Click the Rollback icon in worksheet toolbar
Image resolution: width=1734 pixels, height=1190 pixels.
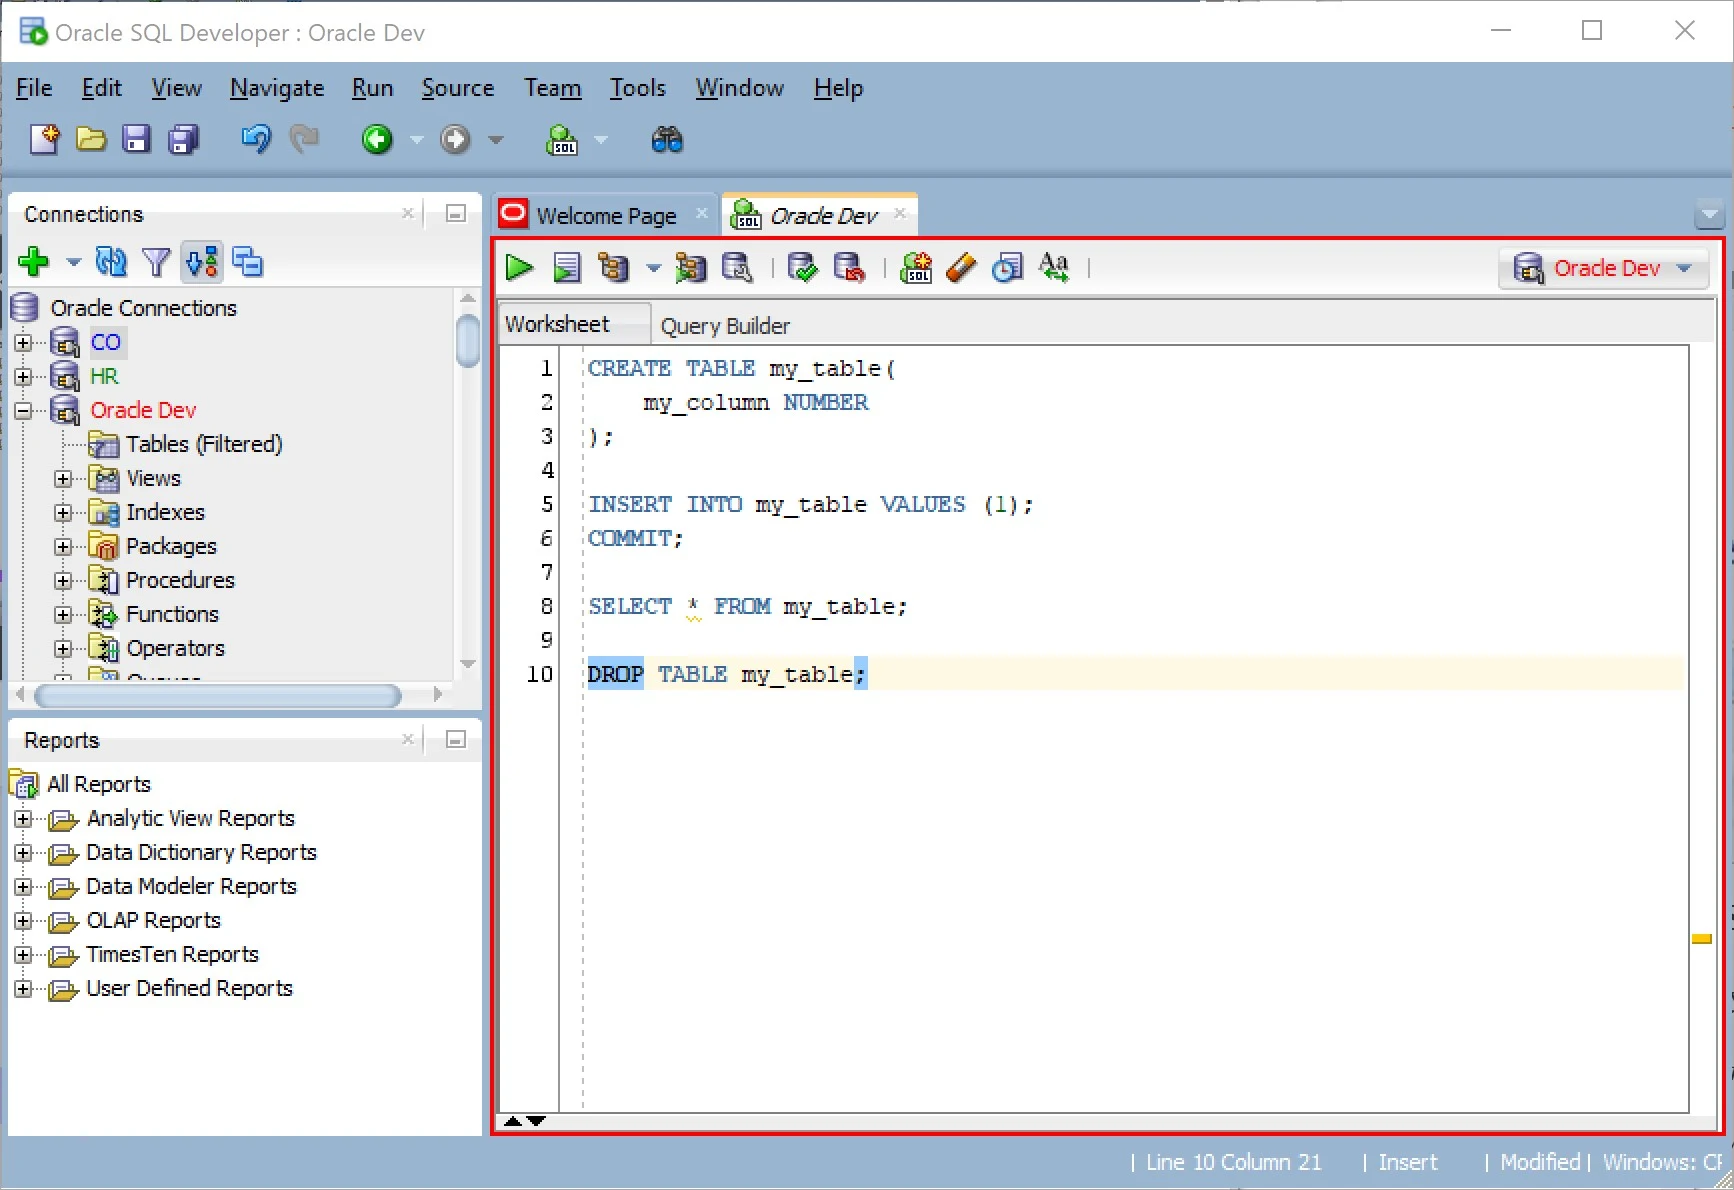point(849,268)
